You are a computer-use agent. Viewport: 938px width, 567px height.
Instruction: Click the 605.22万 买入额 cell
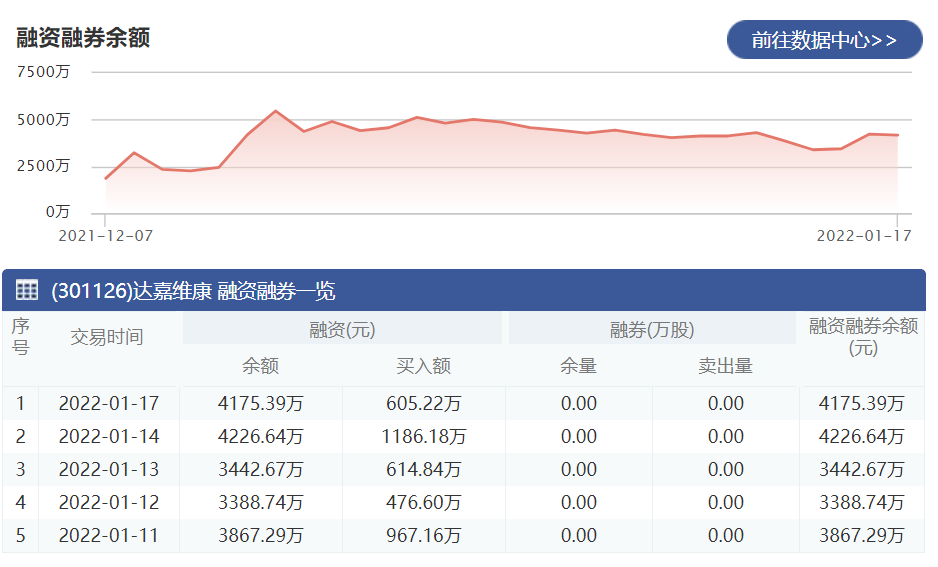coord(424,403)
